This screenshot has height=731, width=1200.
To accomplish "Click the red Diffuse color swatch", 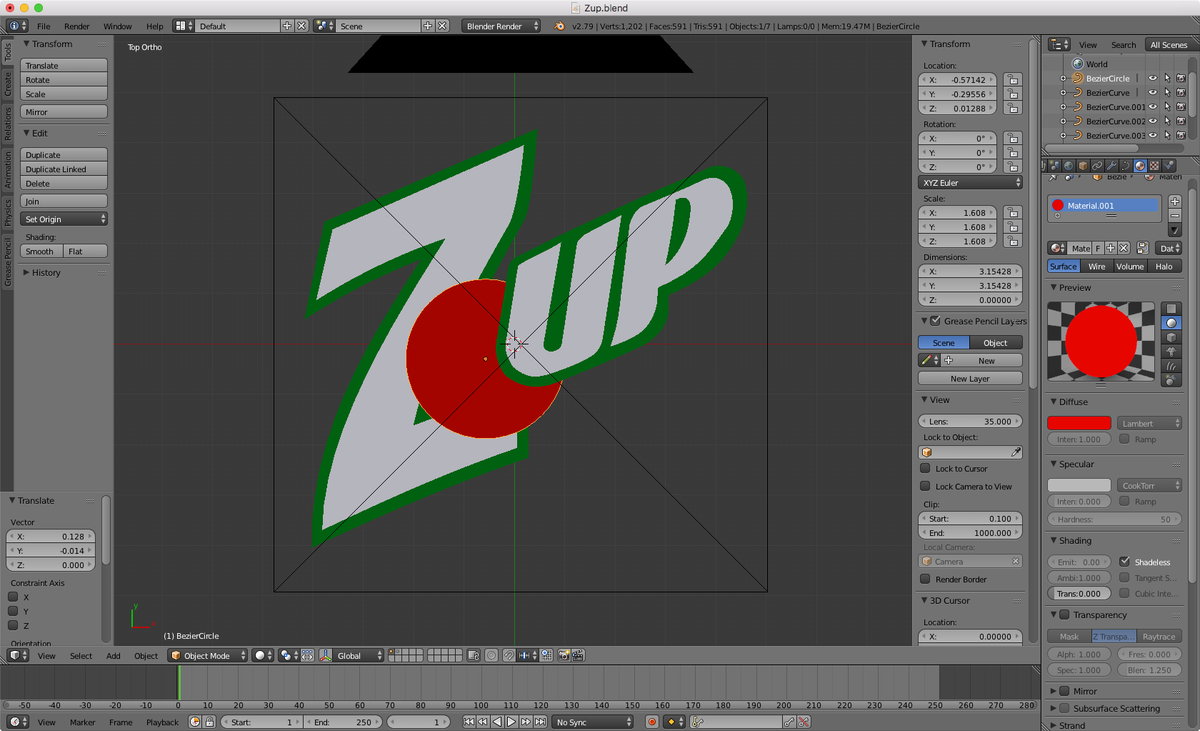I will 1079,424.
